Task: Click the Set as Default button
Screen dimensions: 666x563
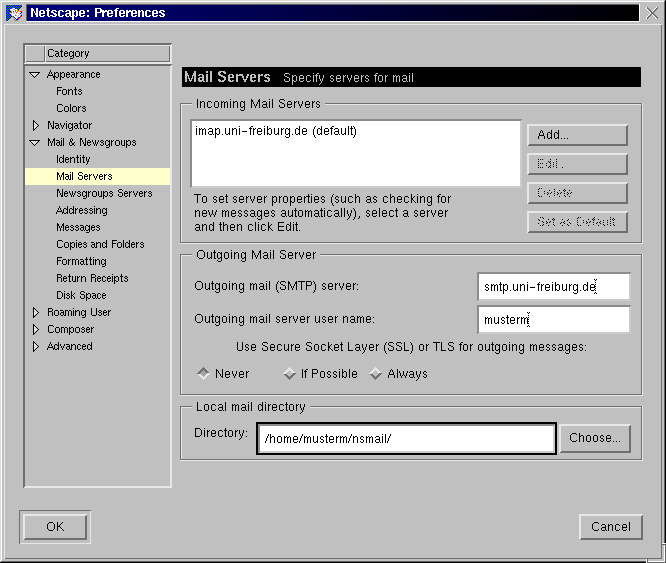Action: (577, 222)
